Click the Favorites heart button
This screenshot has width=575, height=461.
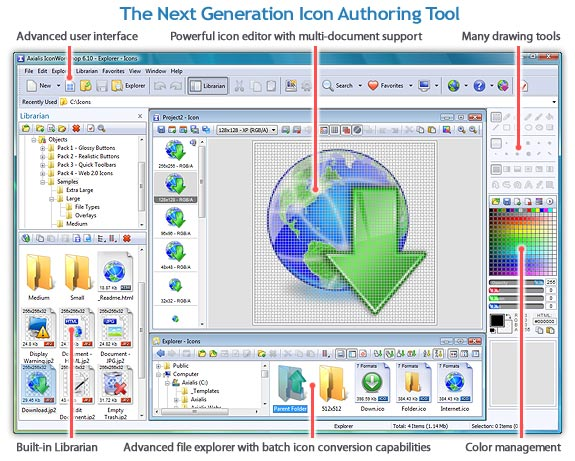point(385,86)
